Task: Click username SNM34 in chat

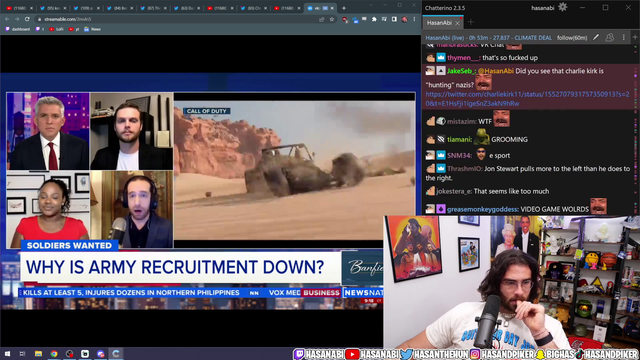Action: click(459, 156)
